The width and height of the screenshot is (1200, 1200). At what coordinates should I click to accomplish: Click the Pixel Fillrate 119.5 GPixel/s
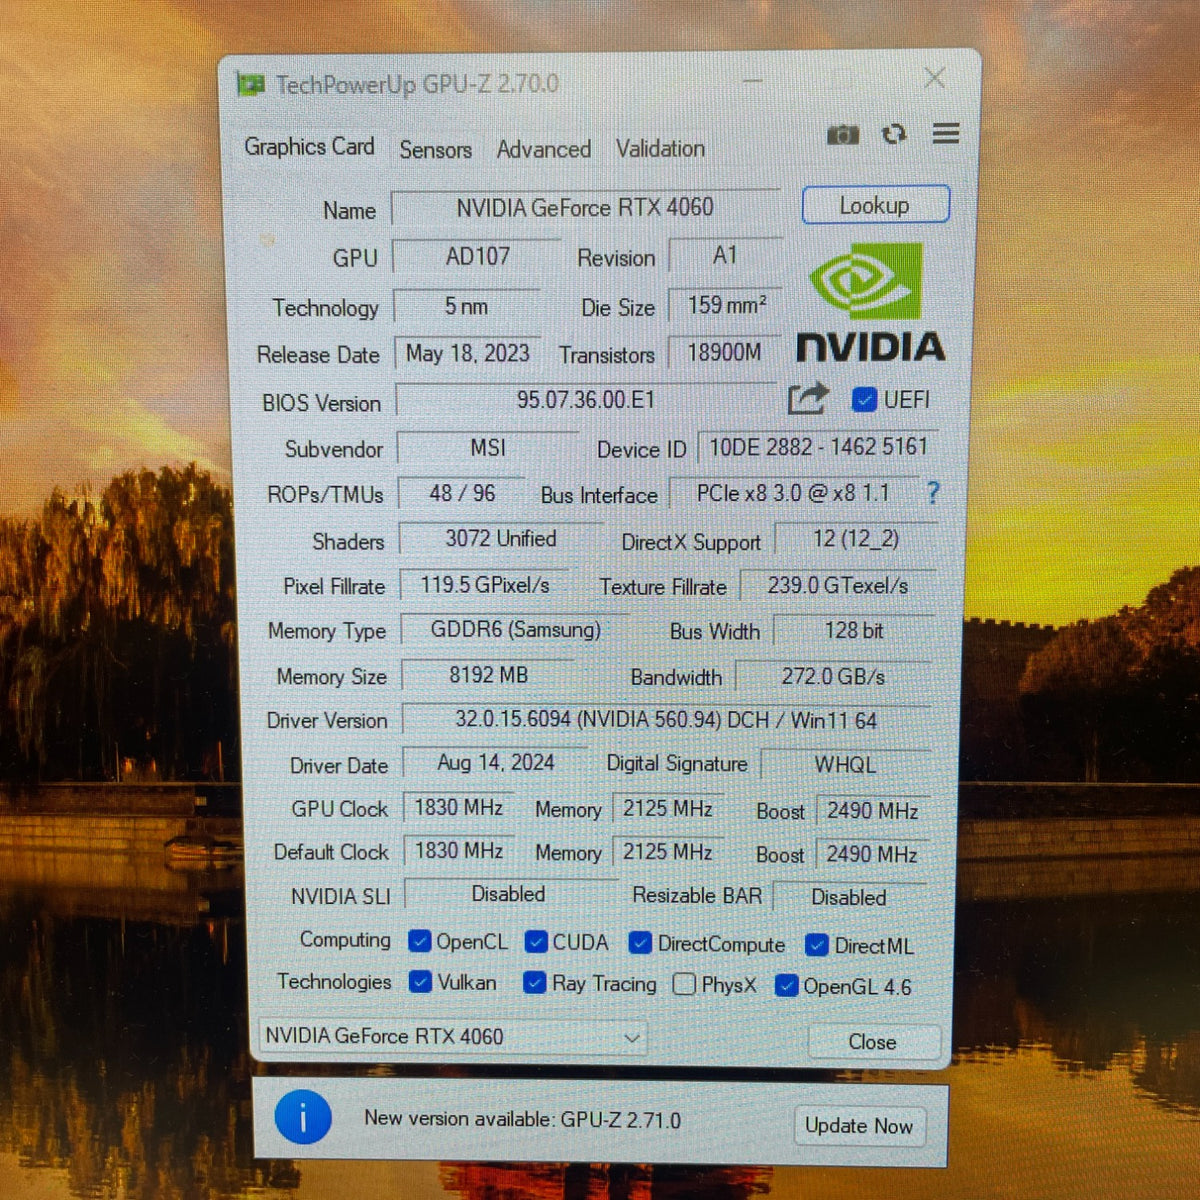(x=485, y=585)
